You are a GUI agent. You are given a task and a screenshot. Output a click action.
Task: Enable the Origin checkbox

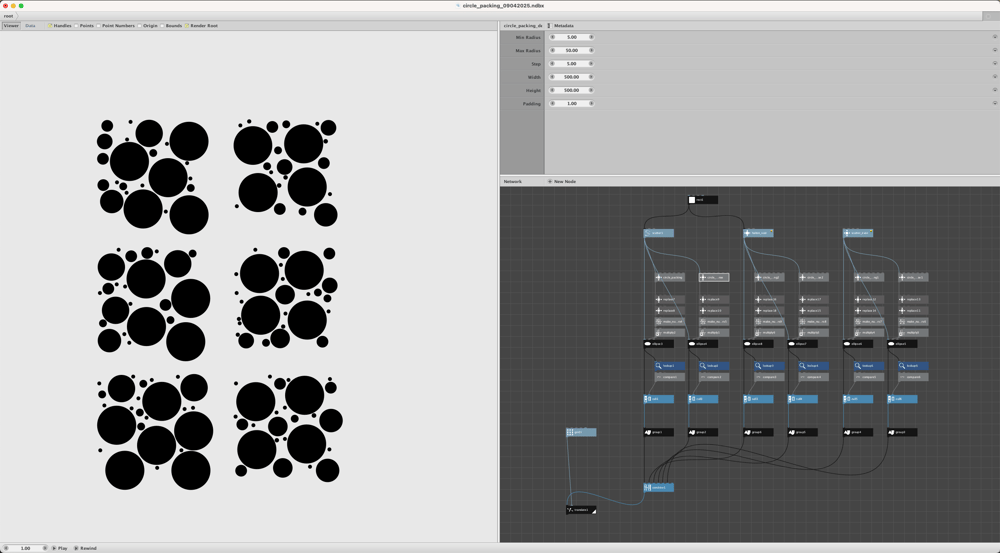click(140, 26)
